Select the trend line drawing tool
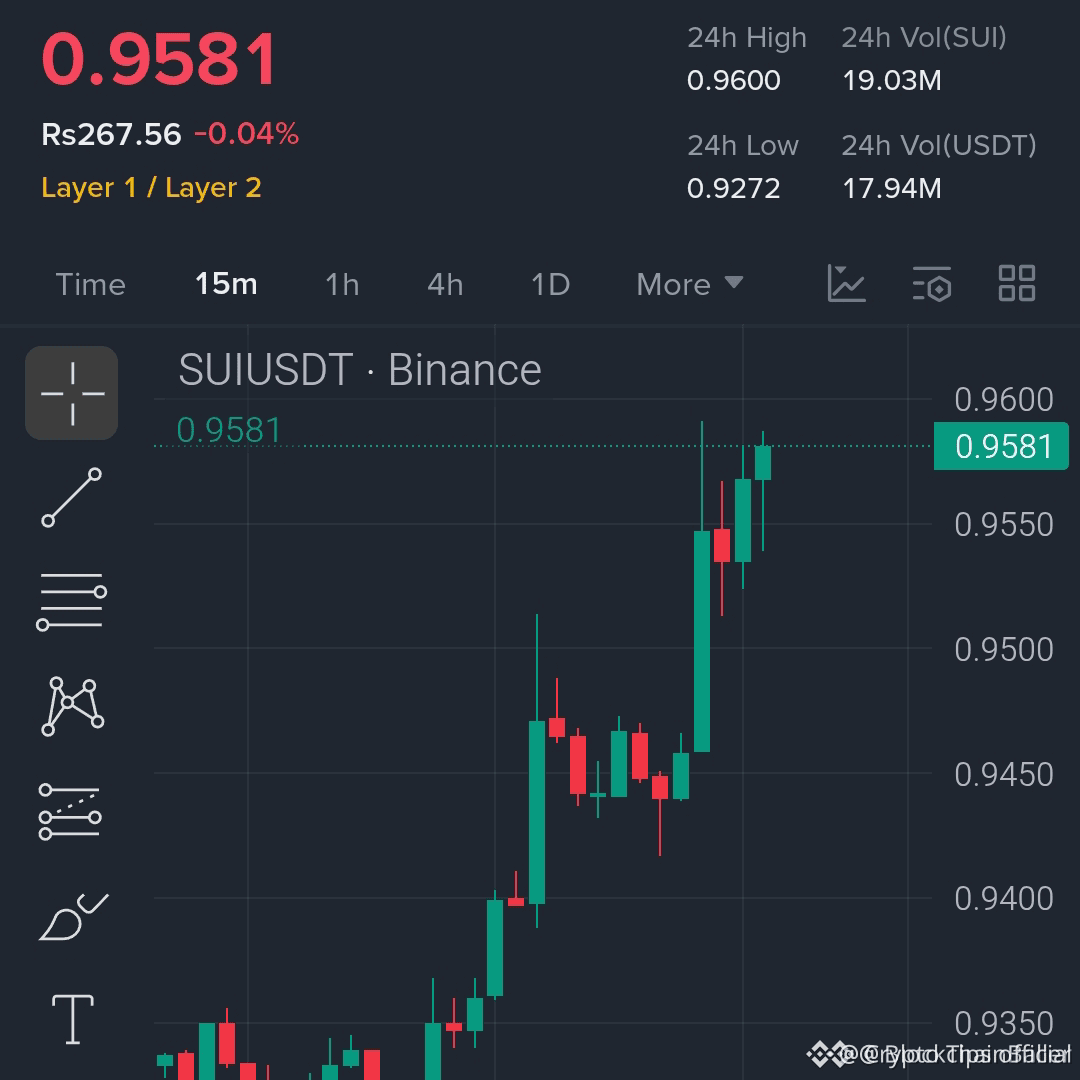The image size is (1080, 1080). [72, 497]
